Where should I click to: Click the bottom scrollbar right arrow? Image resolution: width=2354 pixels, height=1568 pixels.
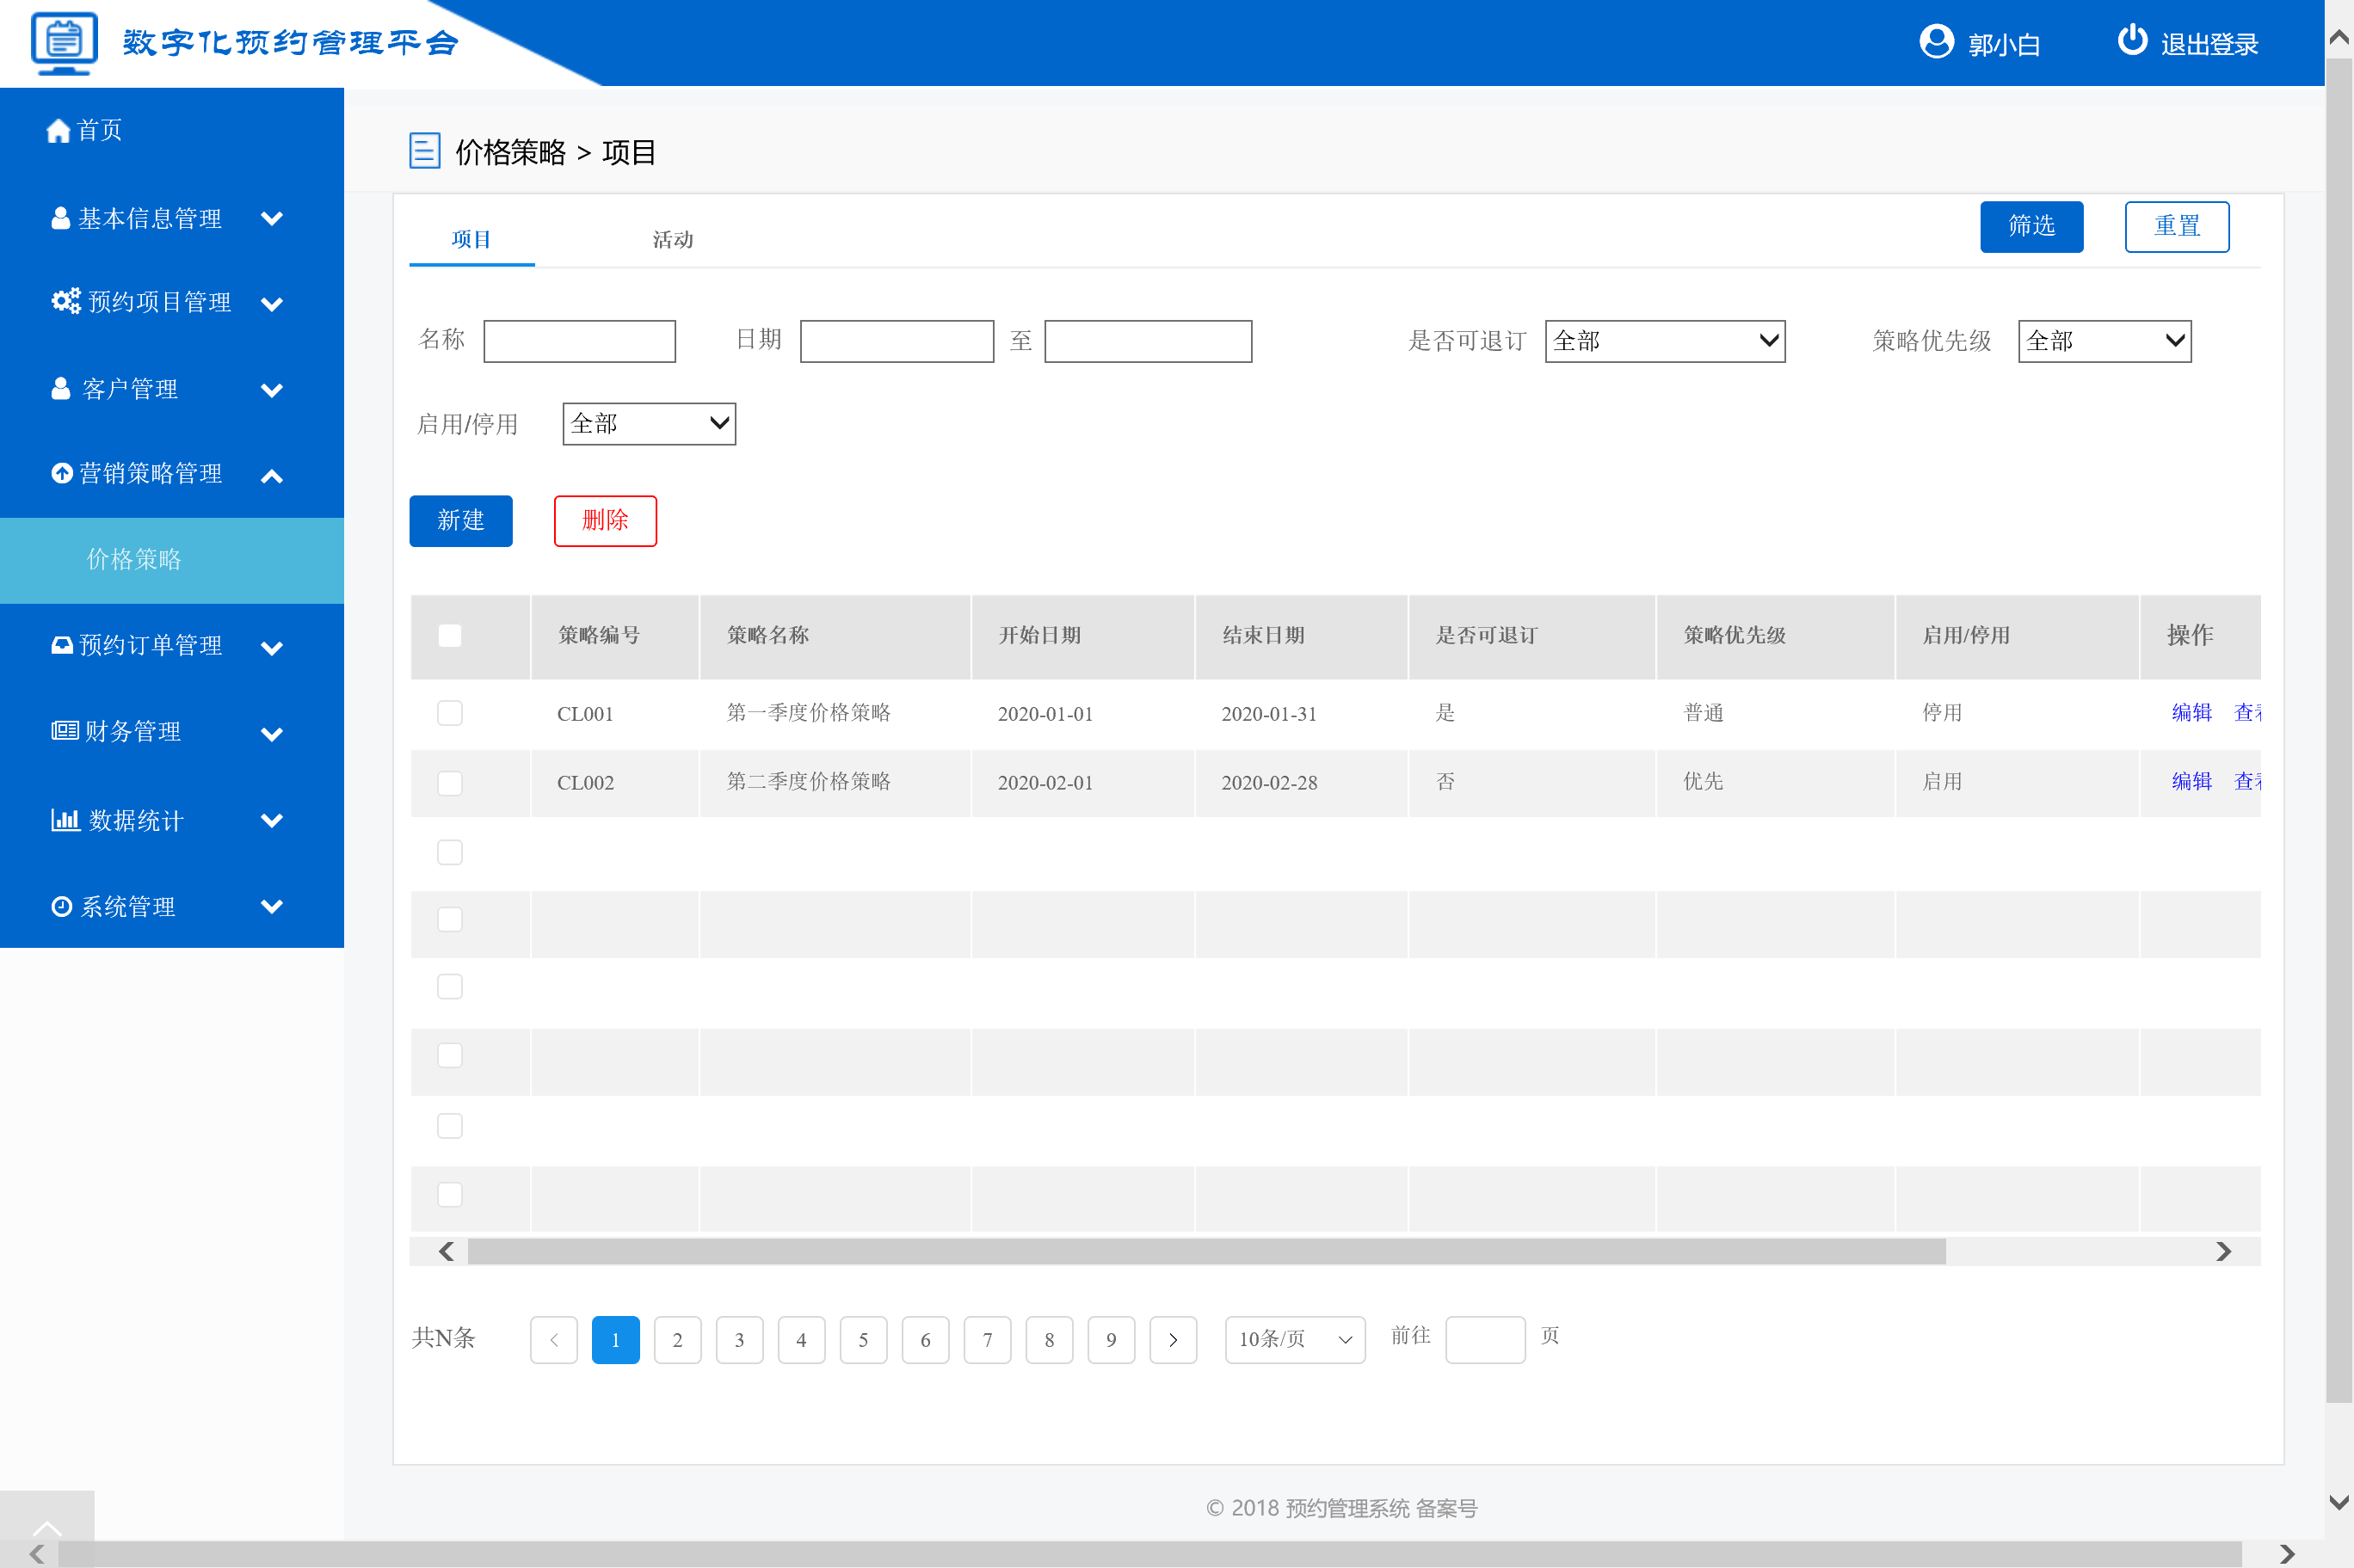pyautogui.click(x=2286, y=1554)
